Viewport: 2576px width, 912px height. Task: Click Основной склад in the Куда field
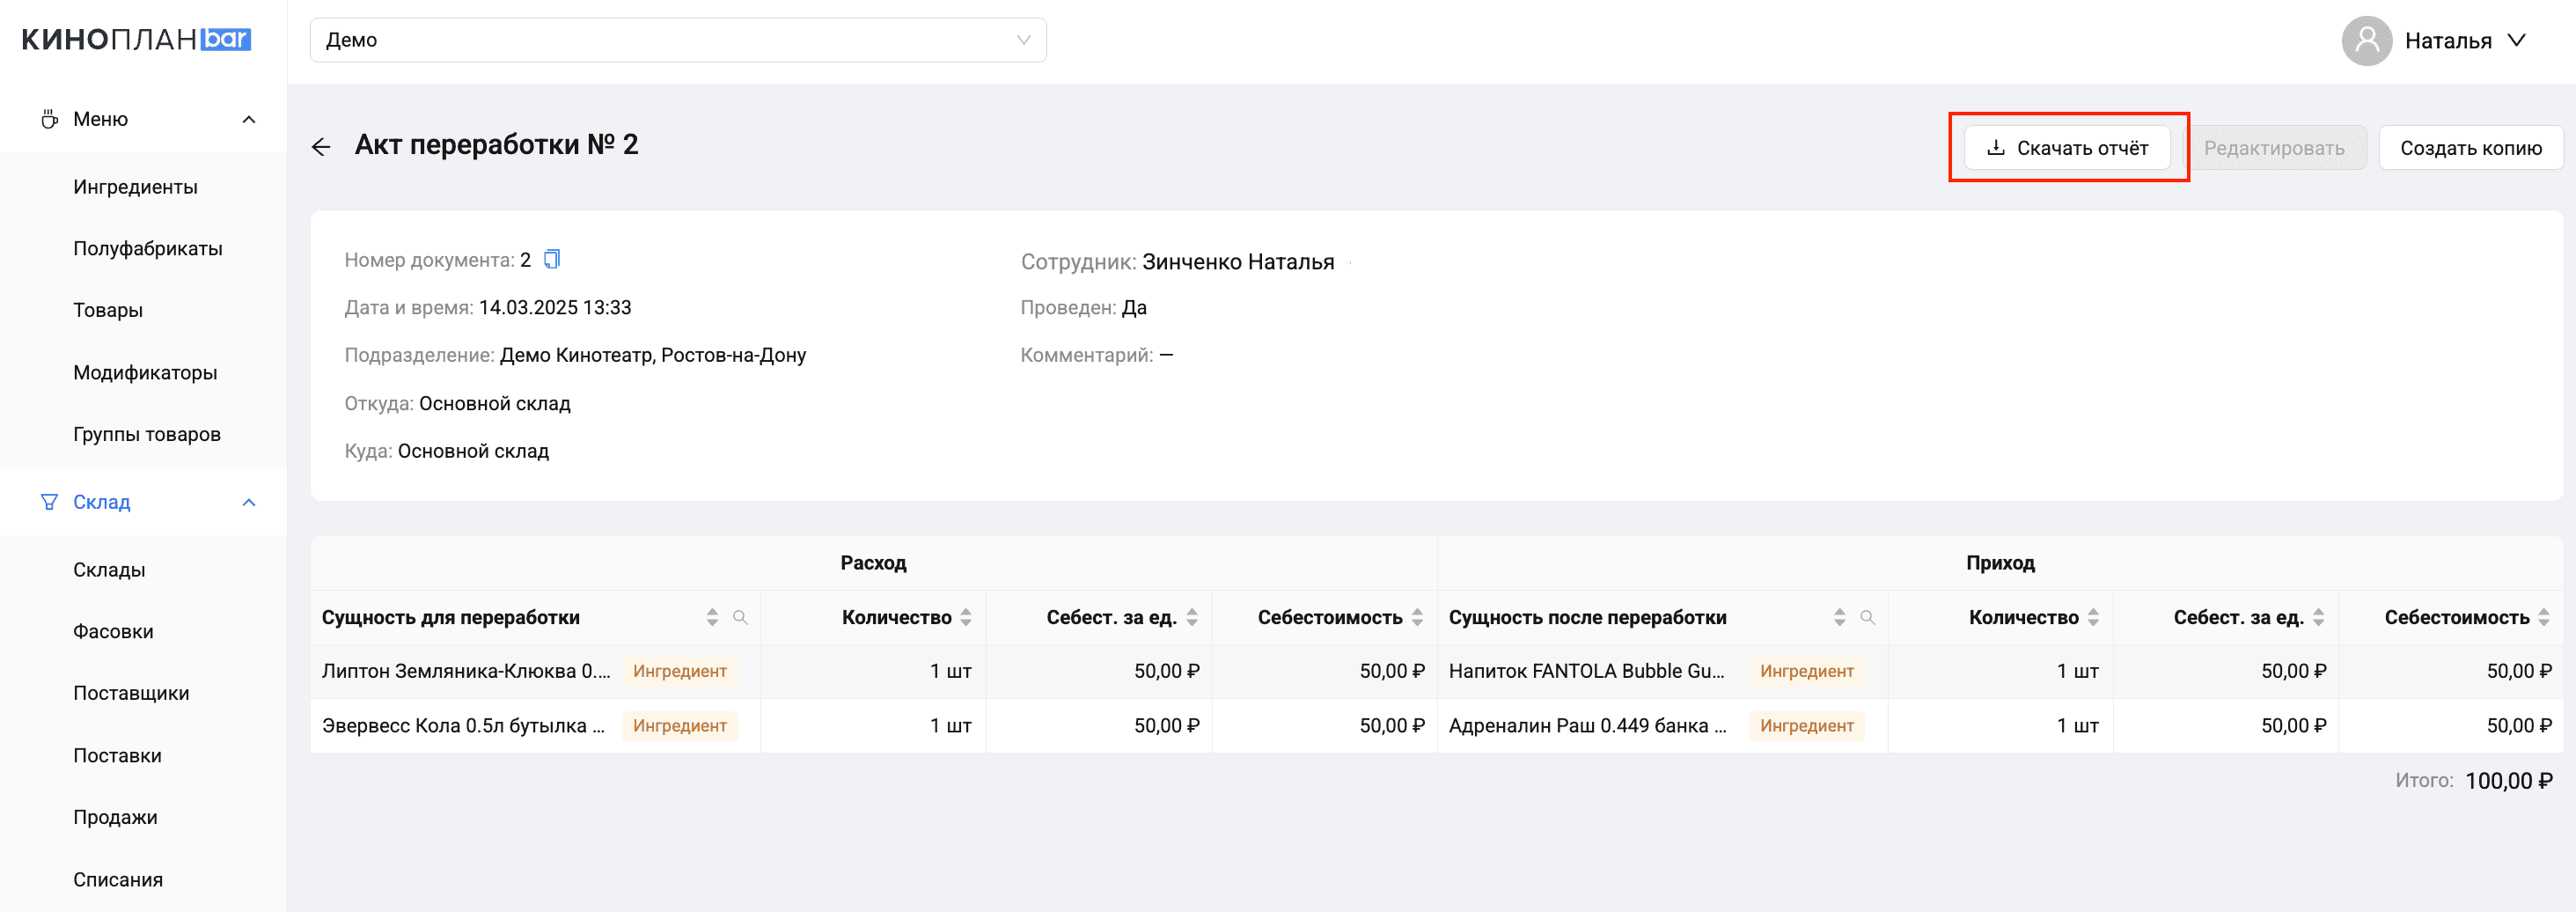tap(473, 451)
